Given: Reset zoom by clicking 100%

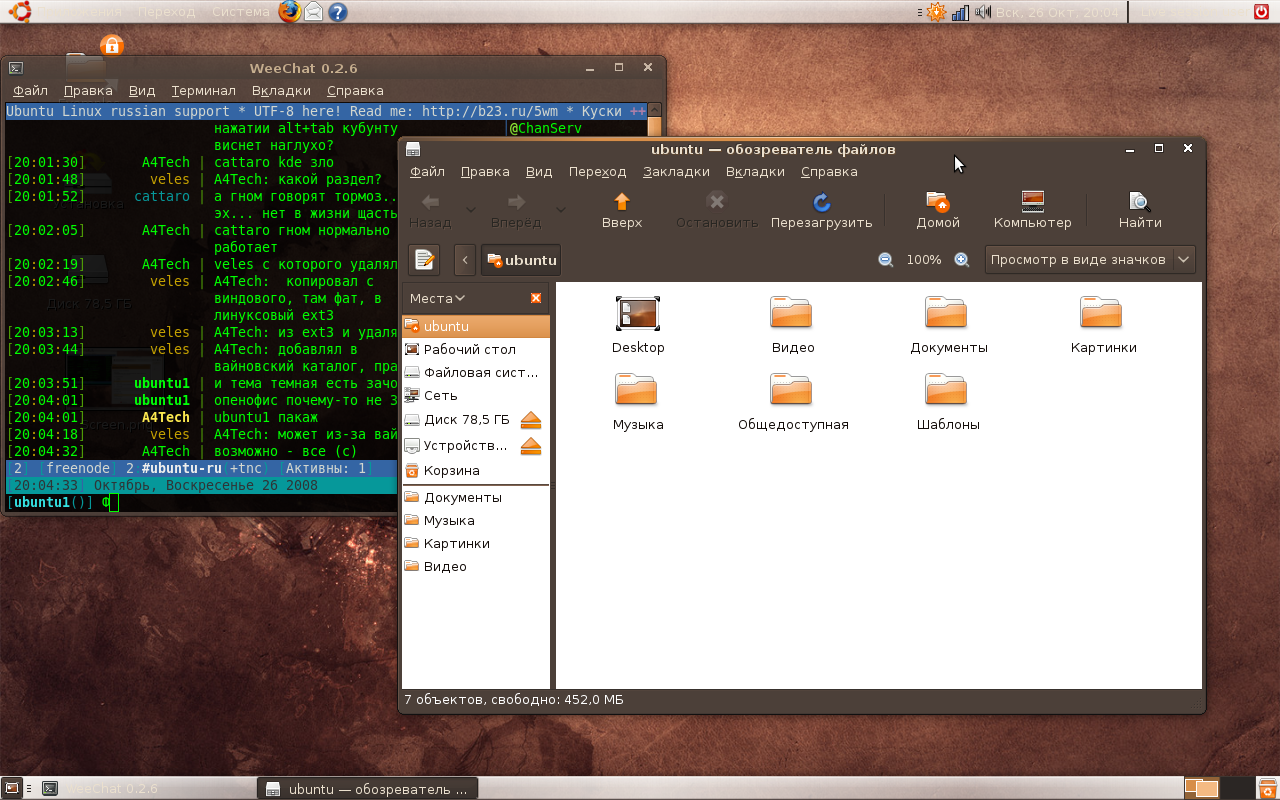Looking at the screenshot, I should click(x=924, y=260).
